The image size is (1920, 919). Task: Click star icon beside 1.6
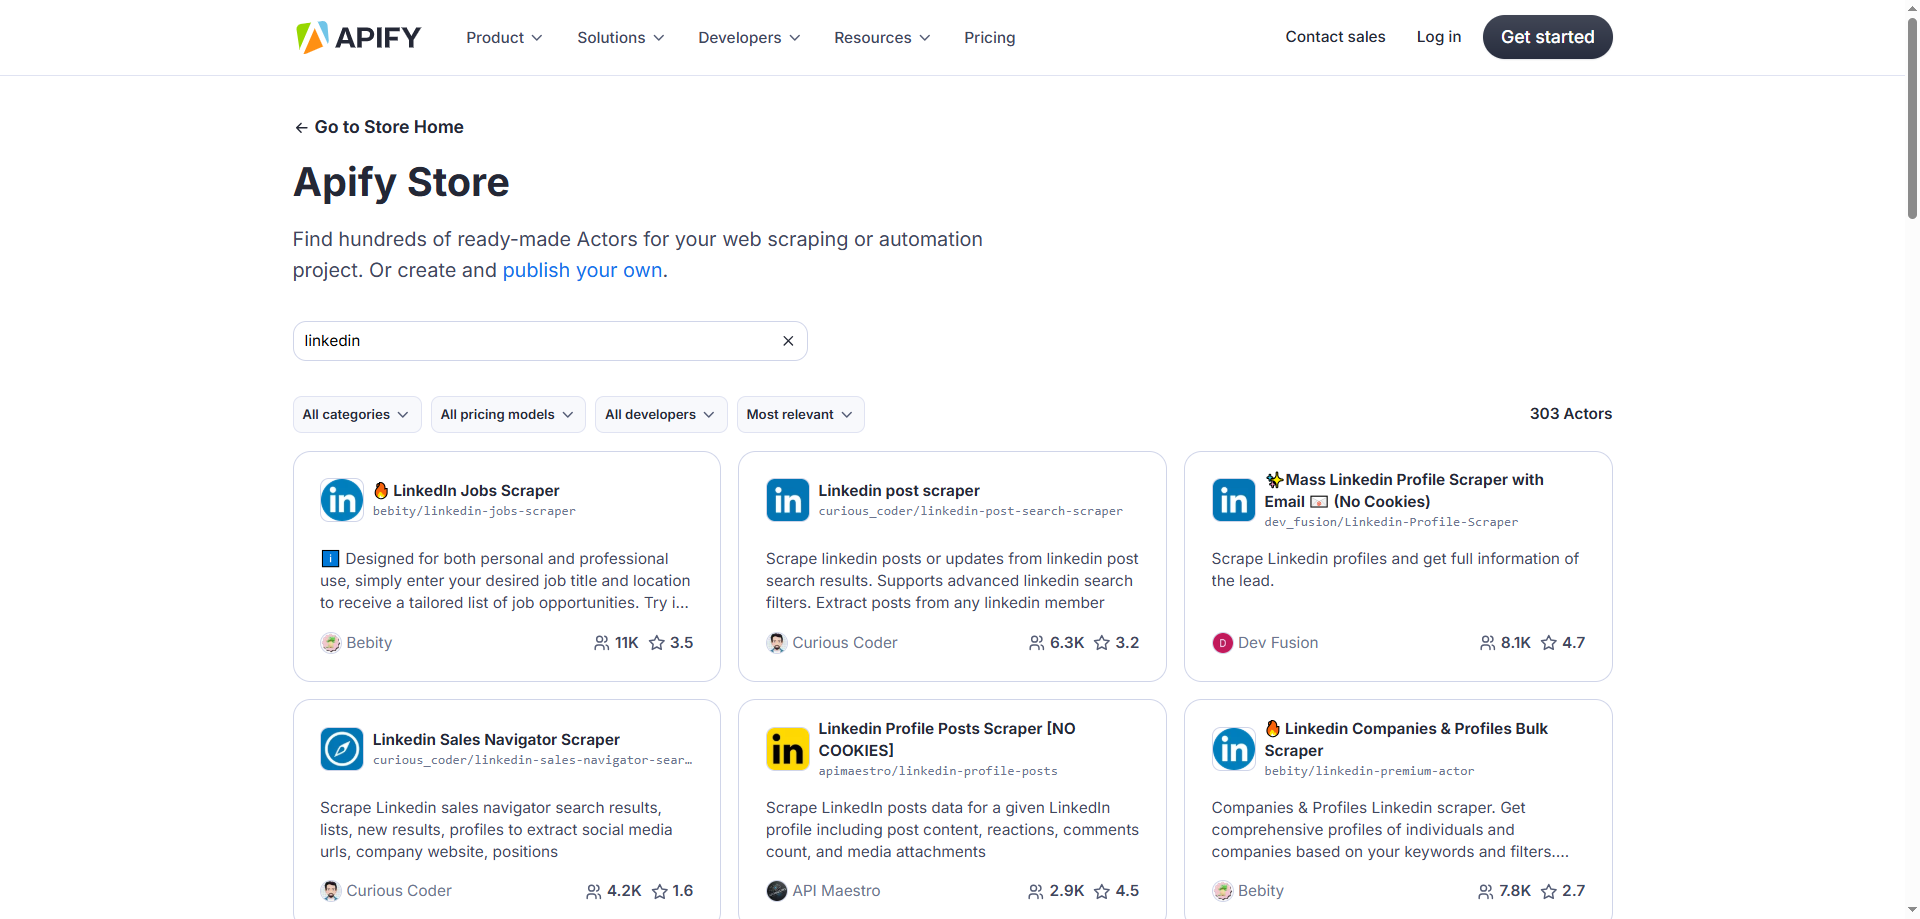click(x=660, y=891)
